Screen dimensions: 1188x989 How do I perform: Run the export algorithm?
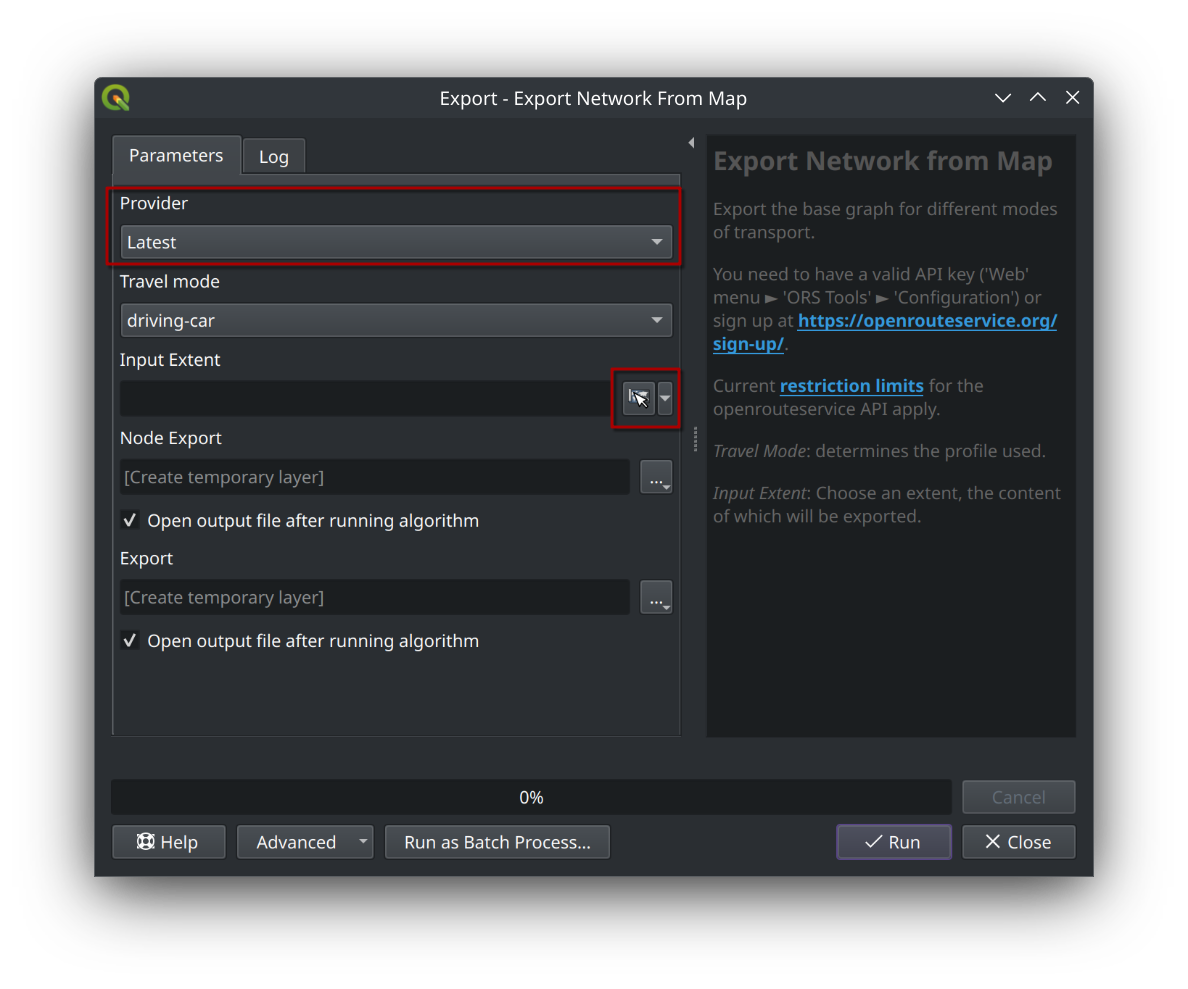[x=893, y=842]
